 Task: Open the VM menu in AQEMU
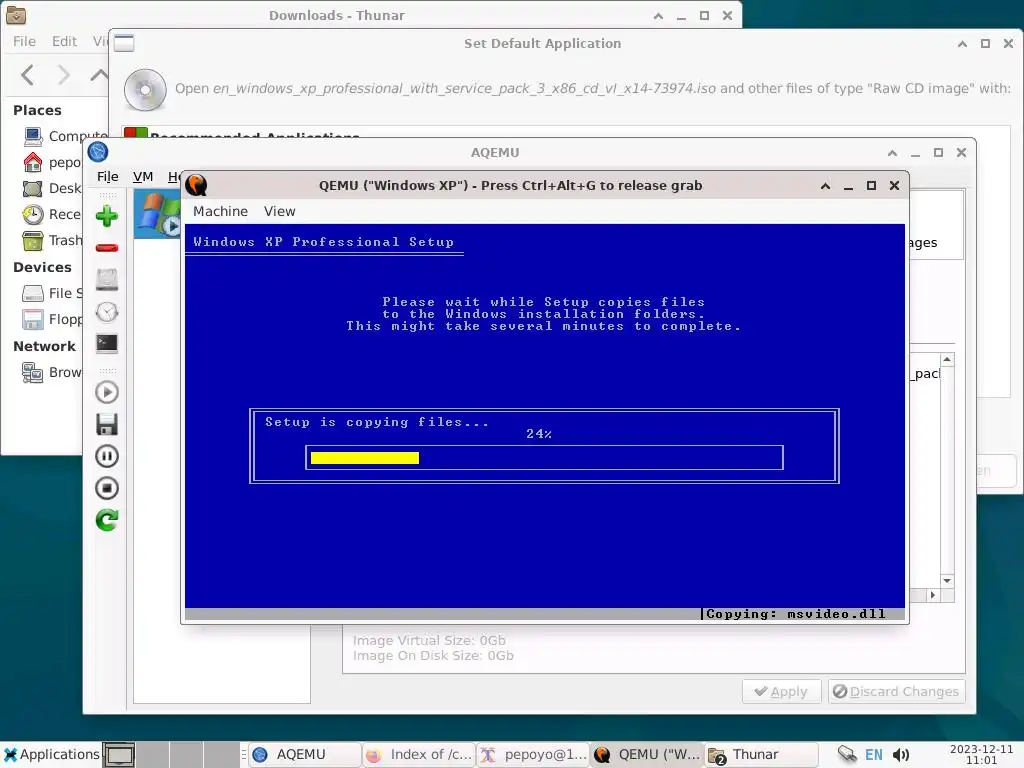(x=142, y=176)
